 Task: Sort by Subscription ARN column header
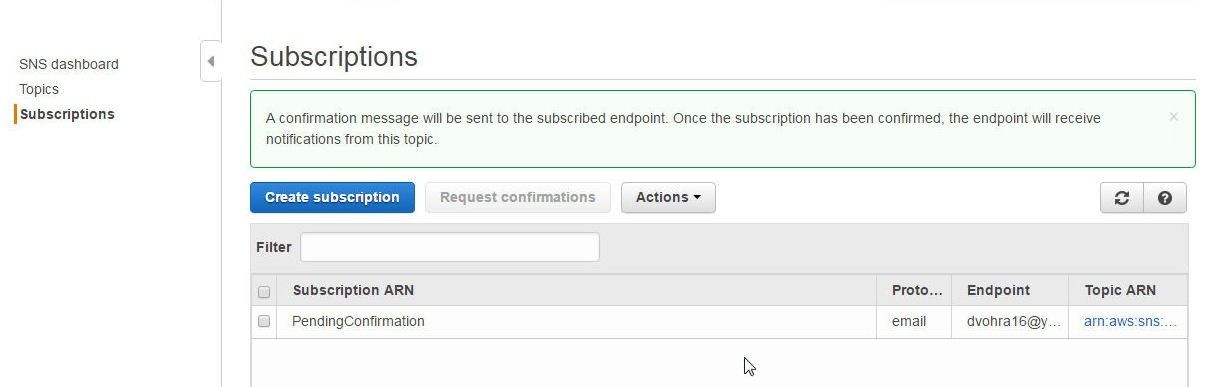[353, 290]
